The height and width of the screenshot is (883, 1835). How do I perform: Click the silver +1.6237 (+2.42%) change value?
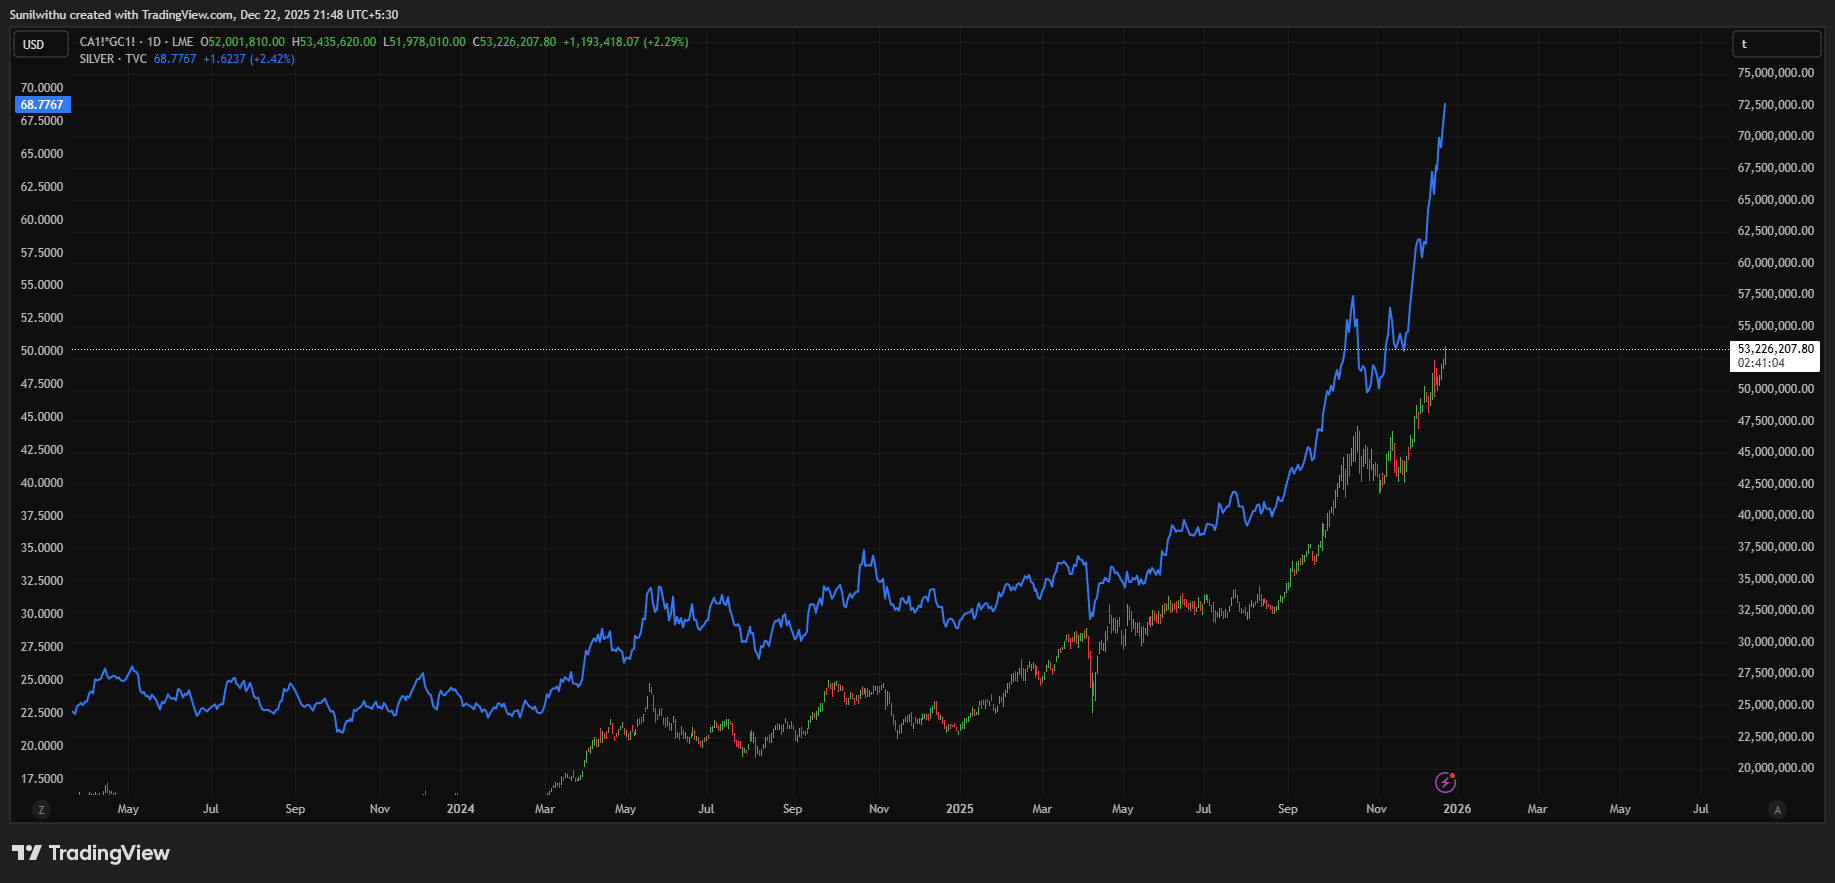click(x=249, y=59)
